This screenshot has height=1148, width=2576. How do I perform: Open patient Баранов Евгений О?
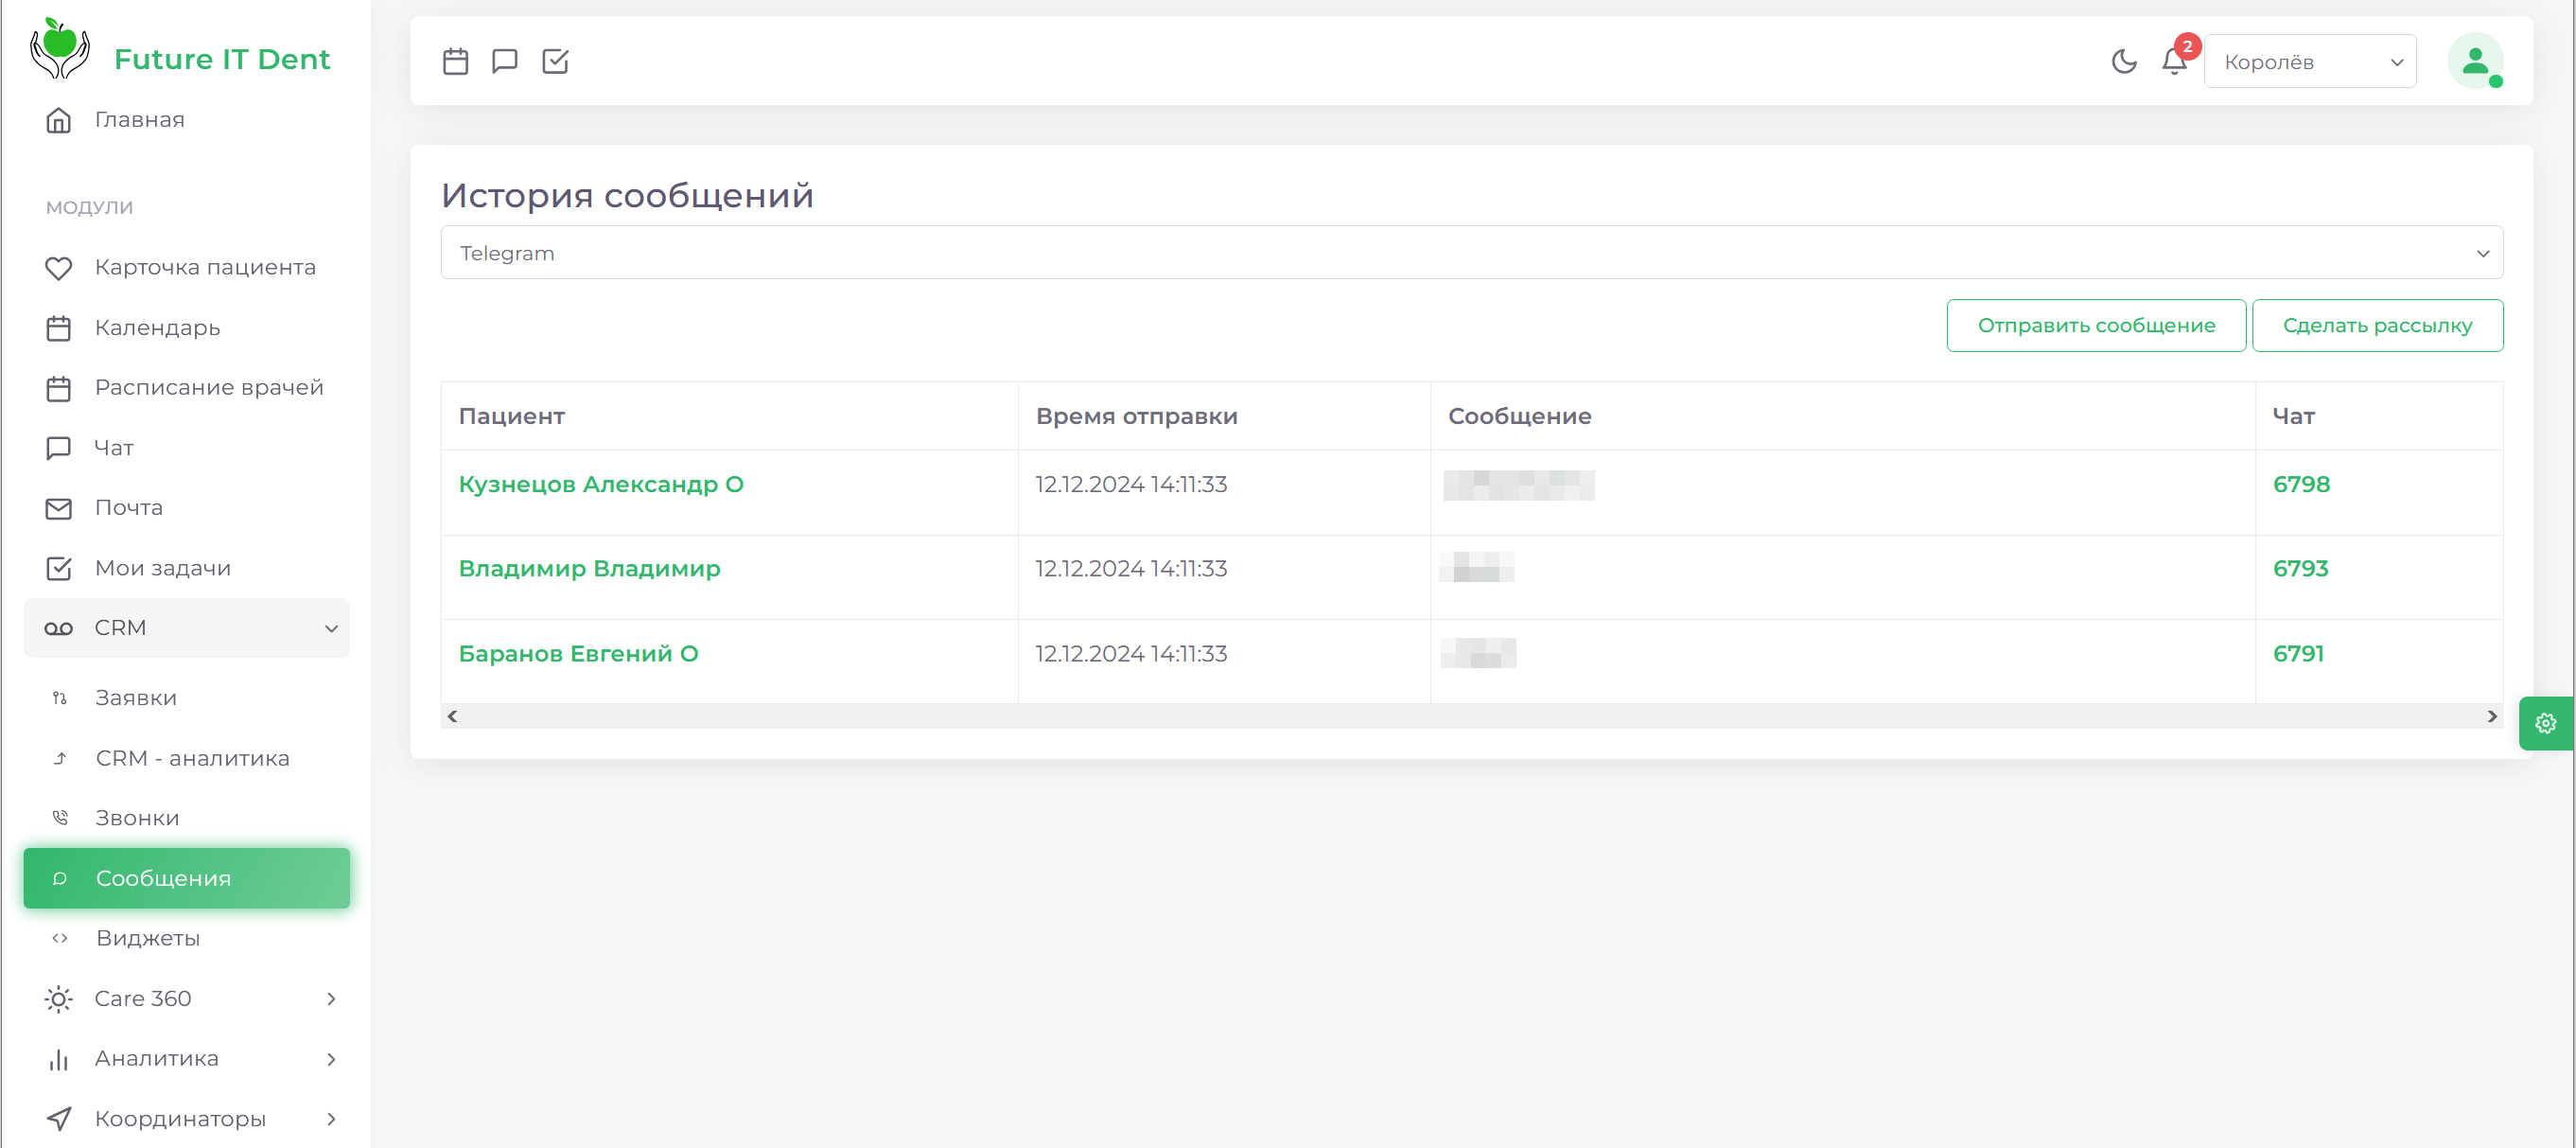[578, 654]
